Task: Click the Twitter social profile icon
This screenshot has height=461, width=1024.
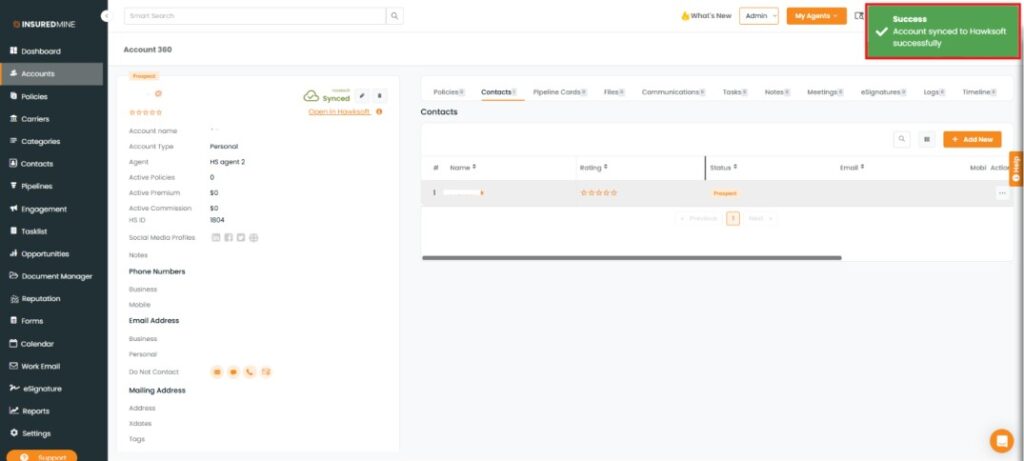Action: point(241,238)
